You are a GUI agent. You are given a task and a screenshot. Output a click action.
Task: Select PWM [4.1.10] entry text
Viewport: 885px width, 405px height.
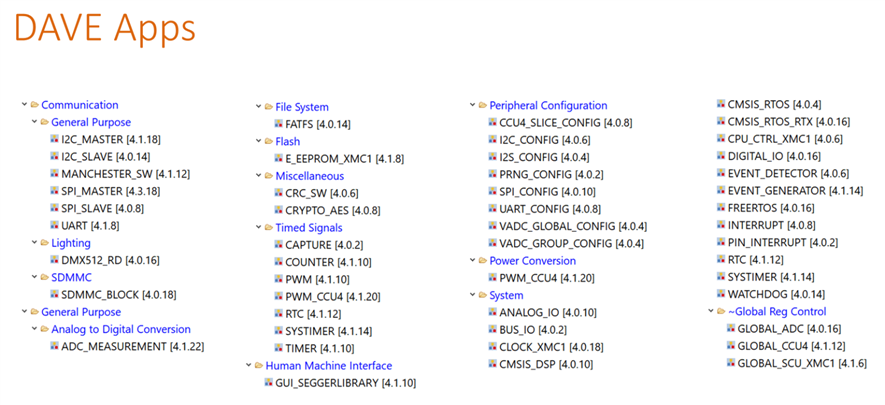tap(318, 279)
